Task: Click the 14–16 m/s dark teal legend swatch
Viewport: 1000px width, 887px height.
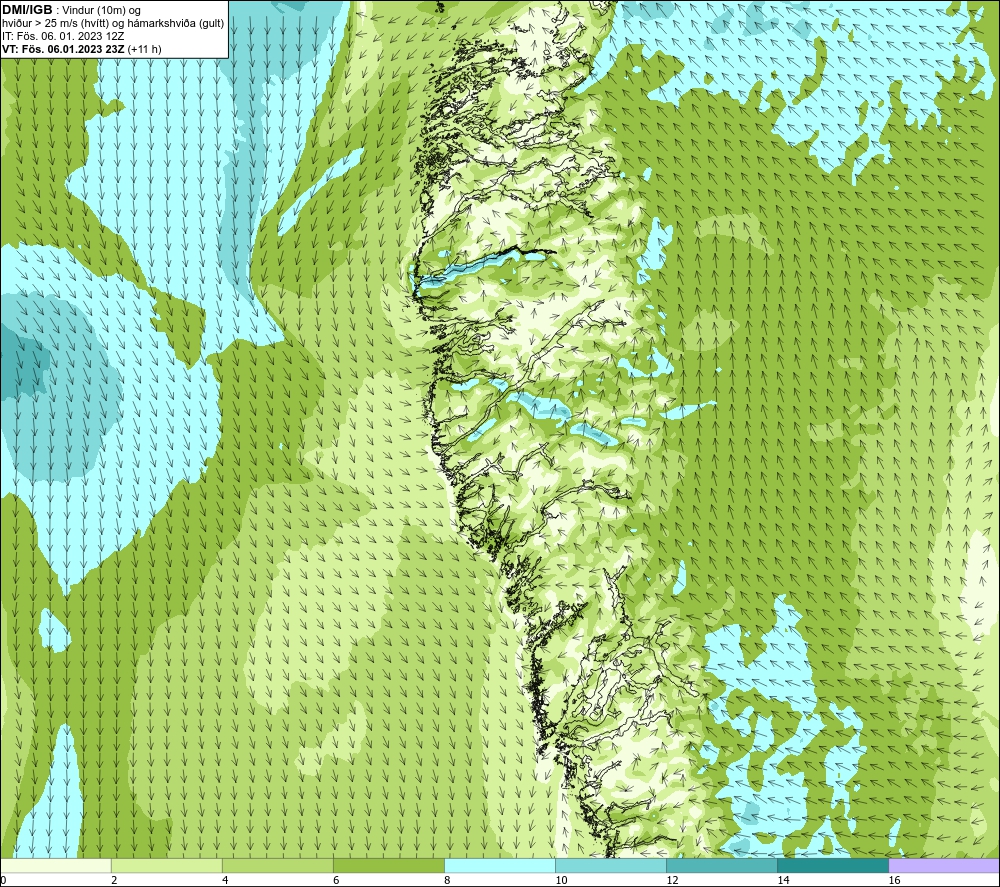Action: point(832,865)
